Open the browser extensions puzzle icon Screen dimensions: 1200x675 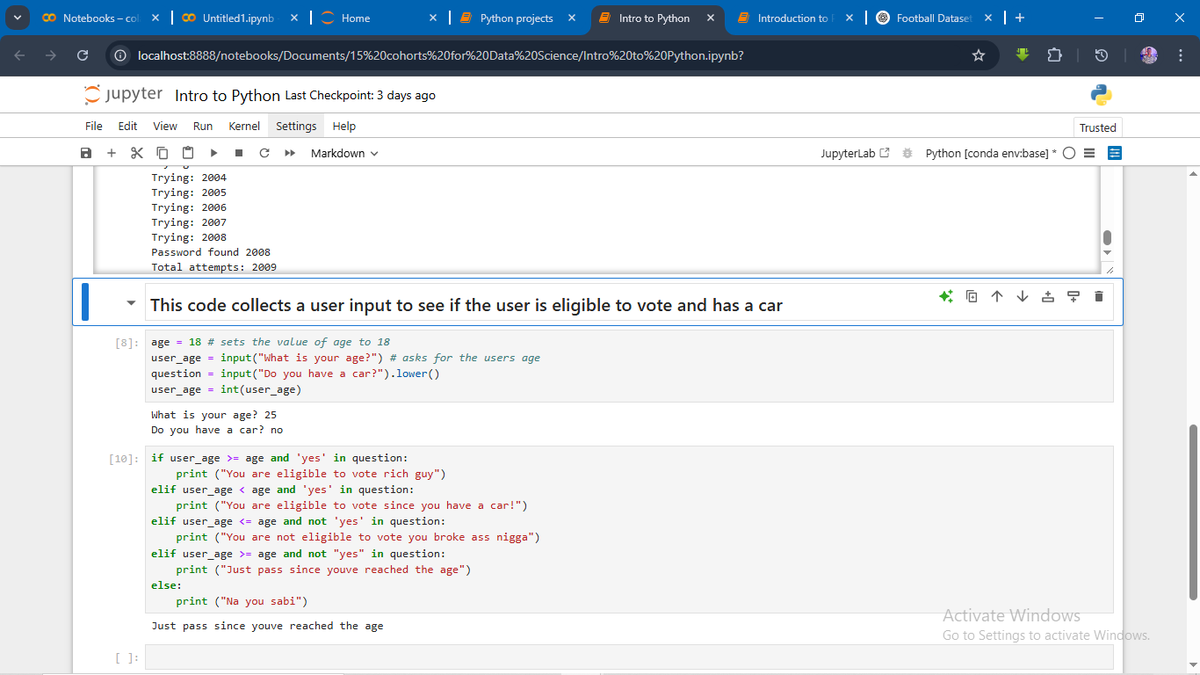pos(1056,54)
